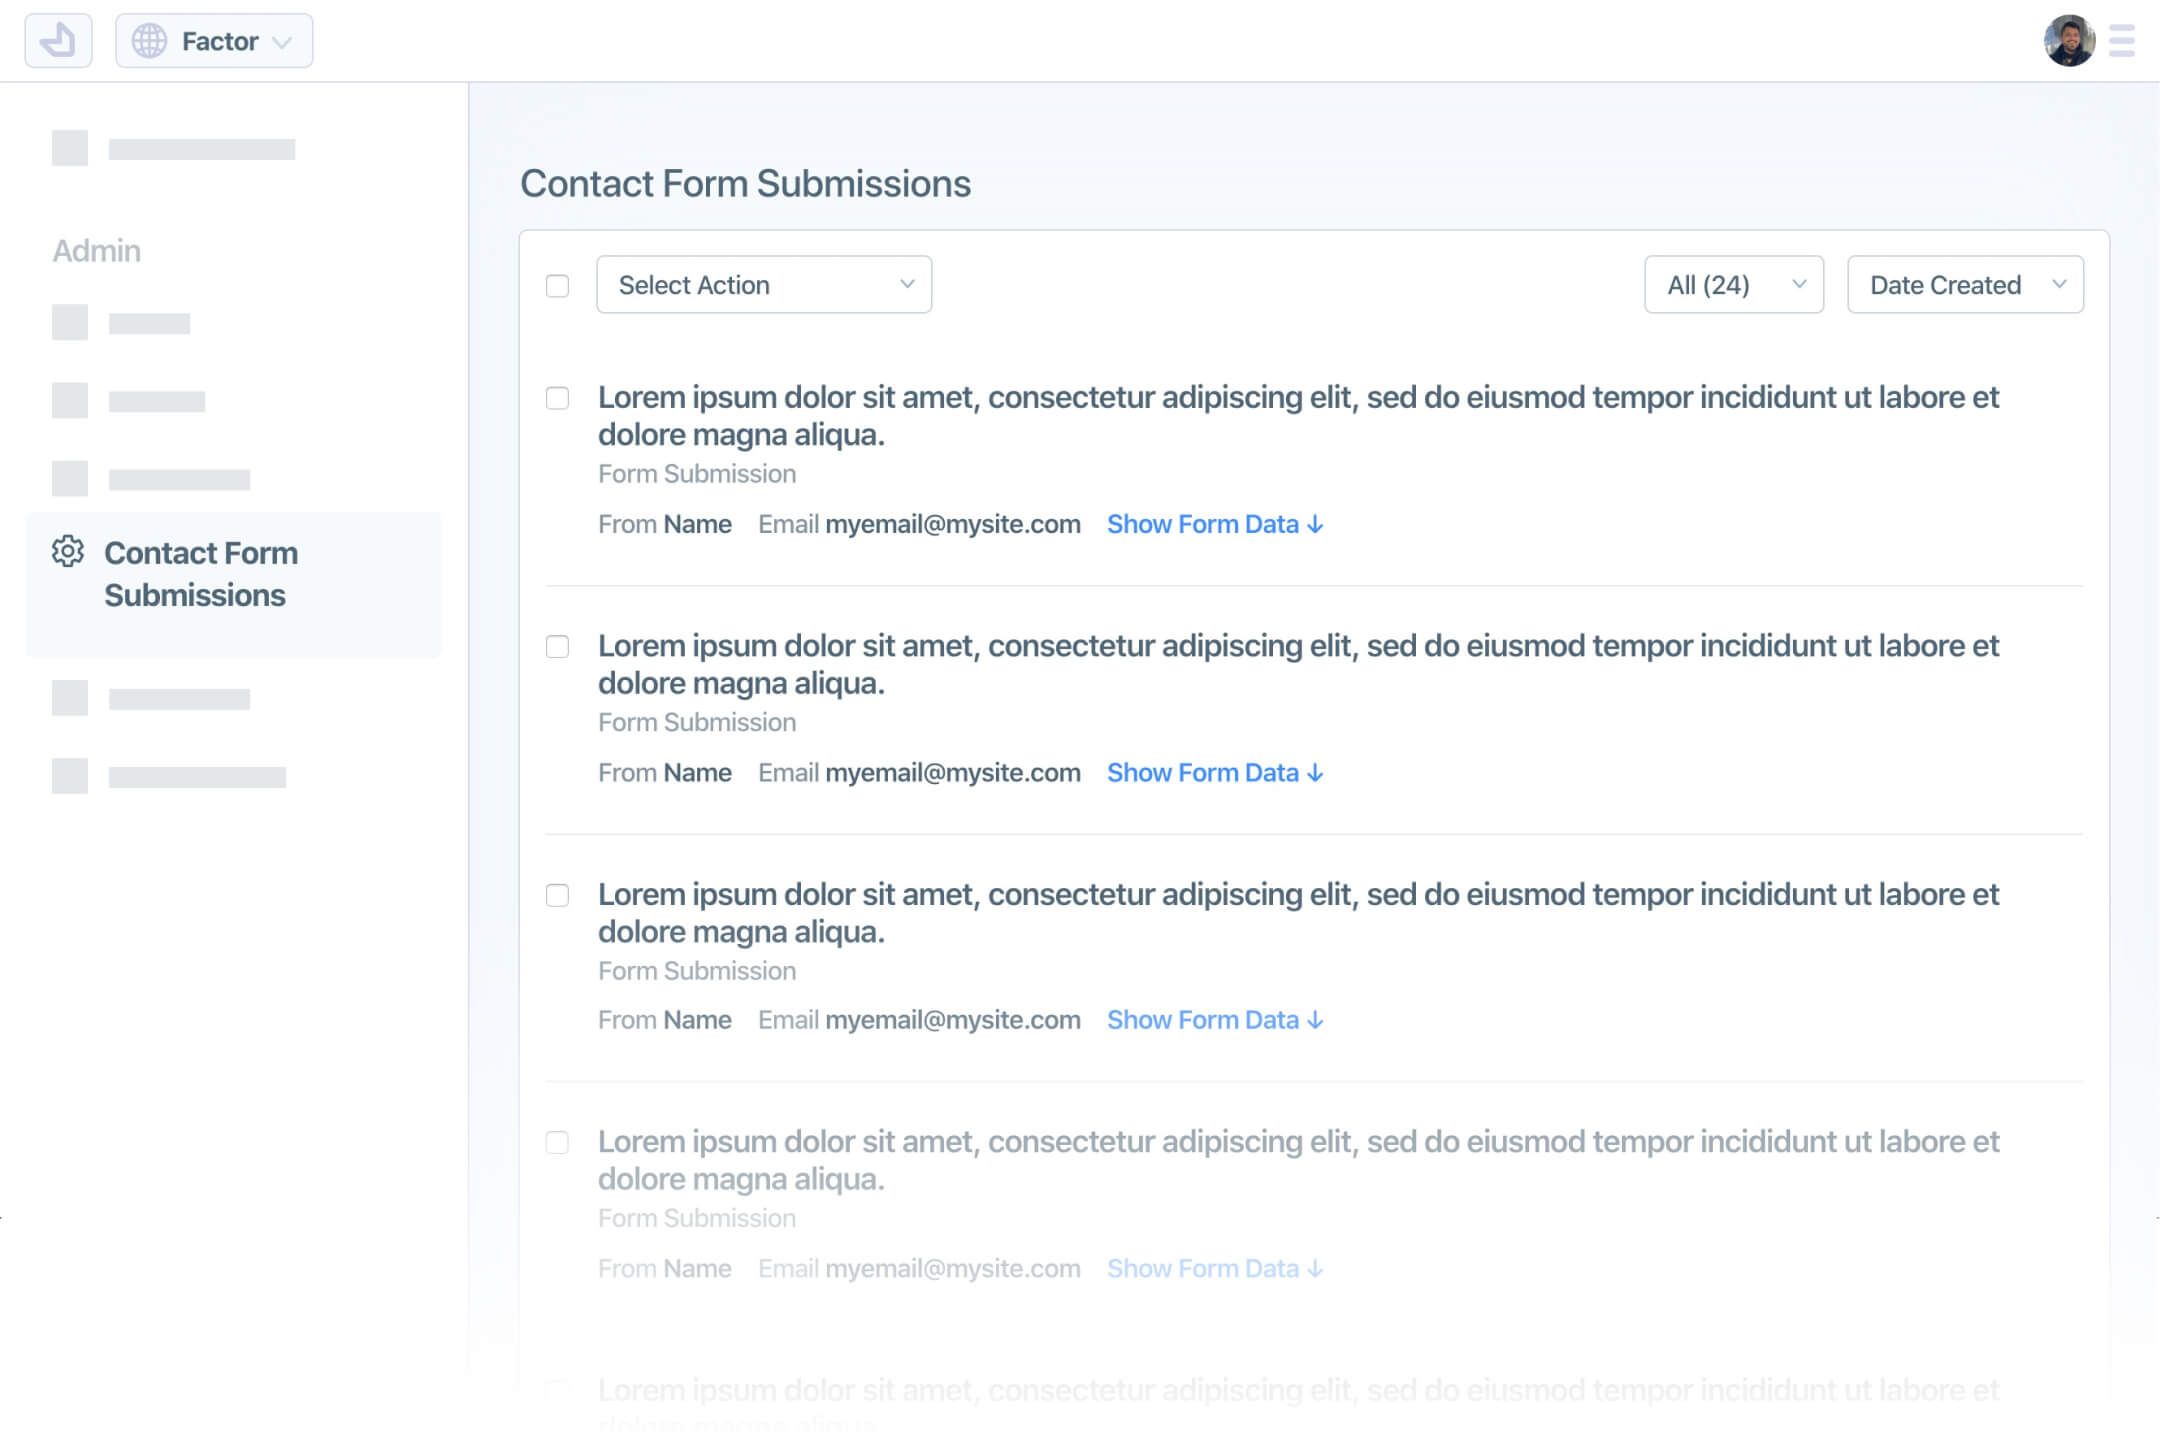Show form data for first submission
Screen dimensions: 2160x1440
click(1214, 524)
